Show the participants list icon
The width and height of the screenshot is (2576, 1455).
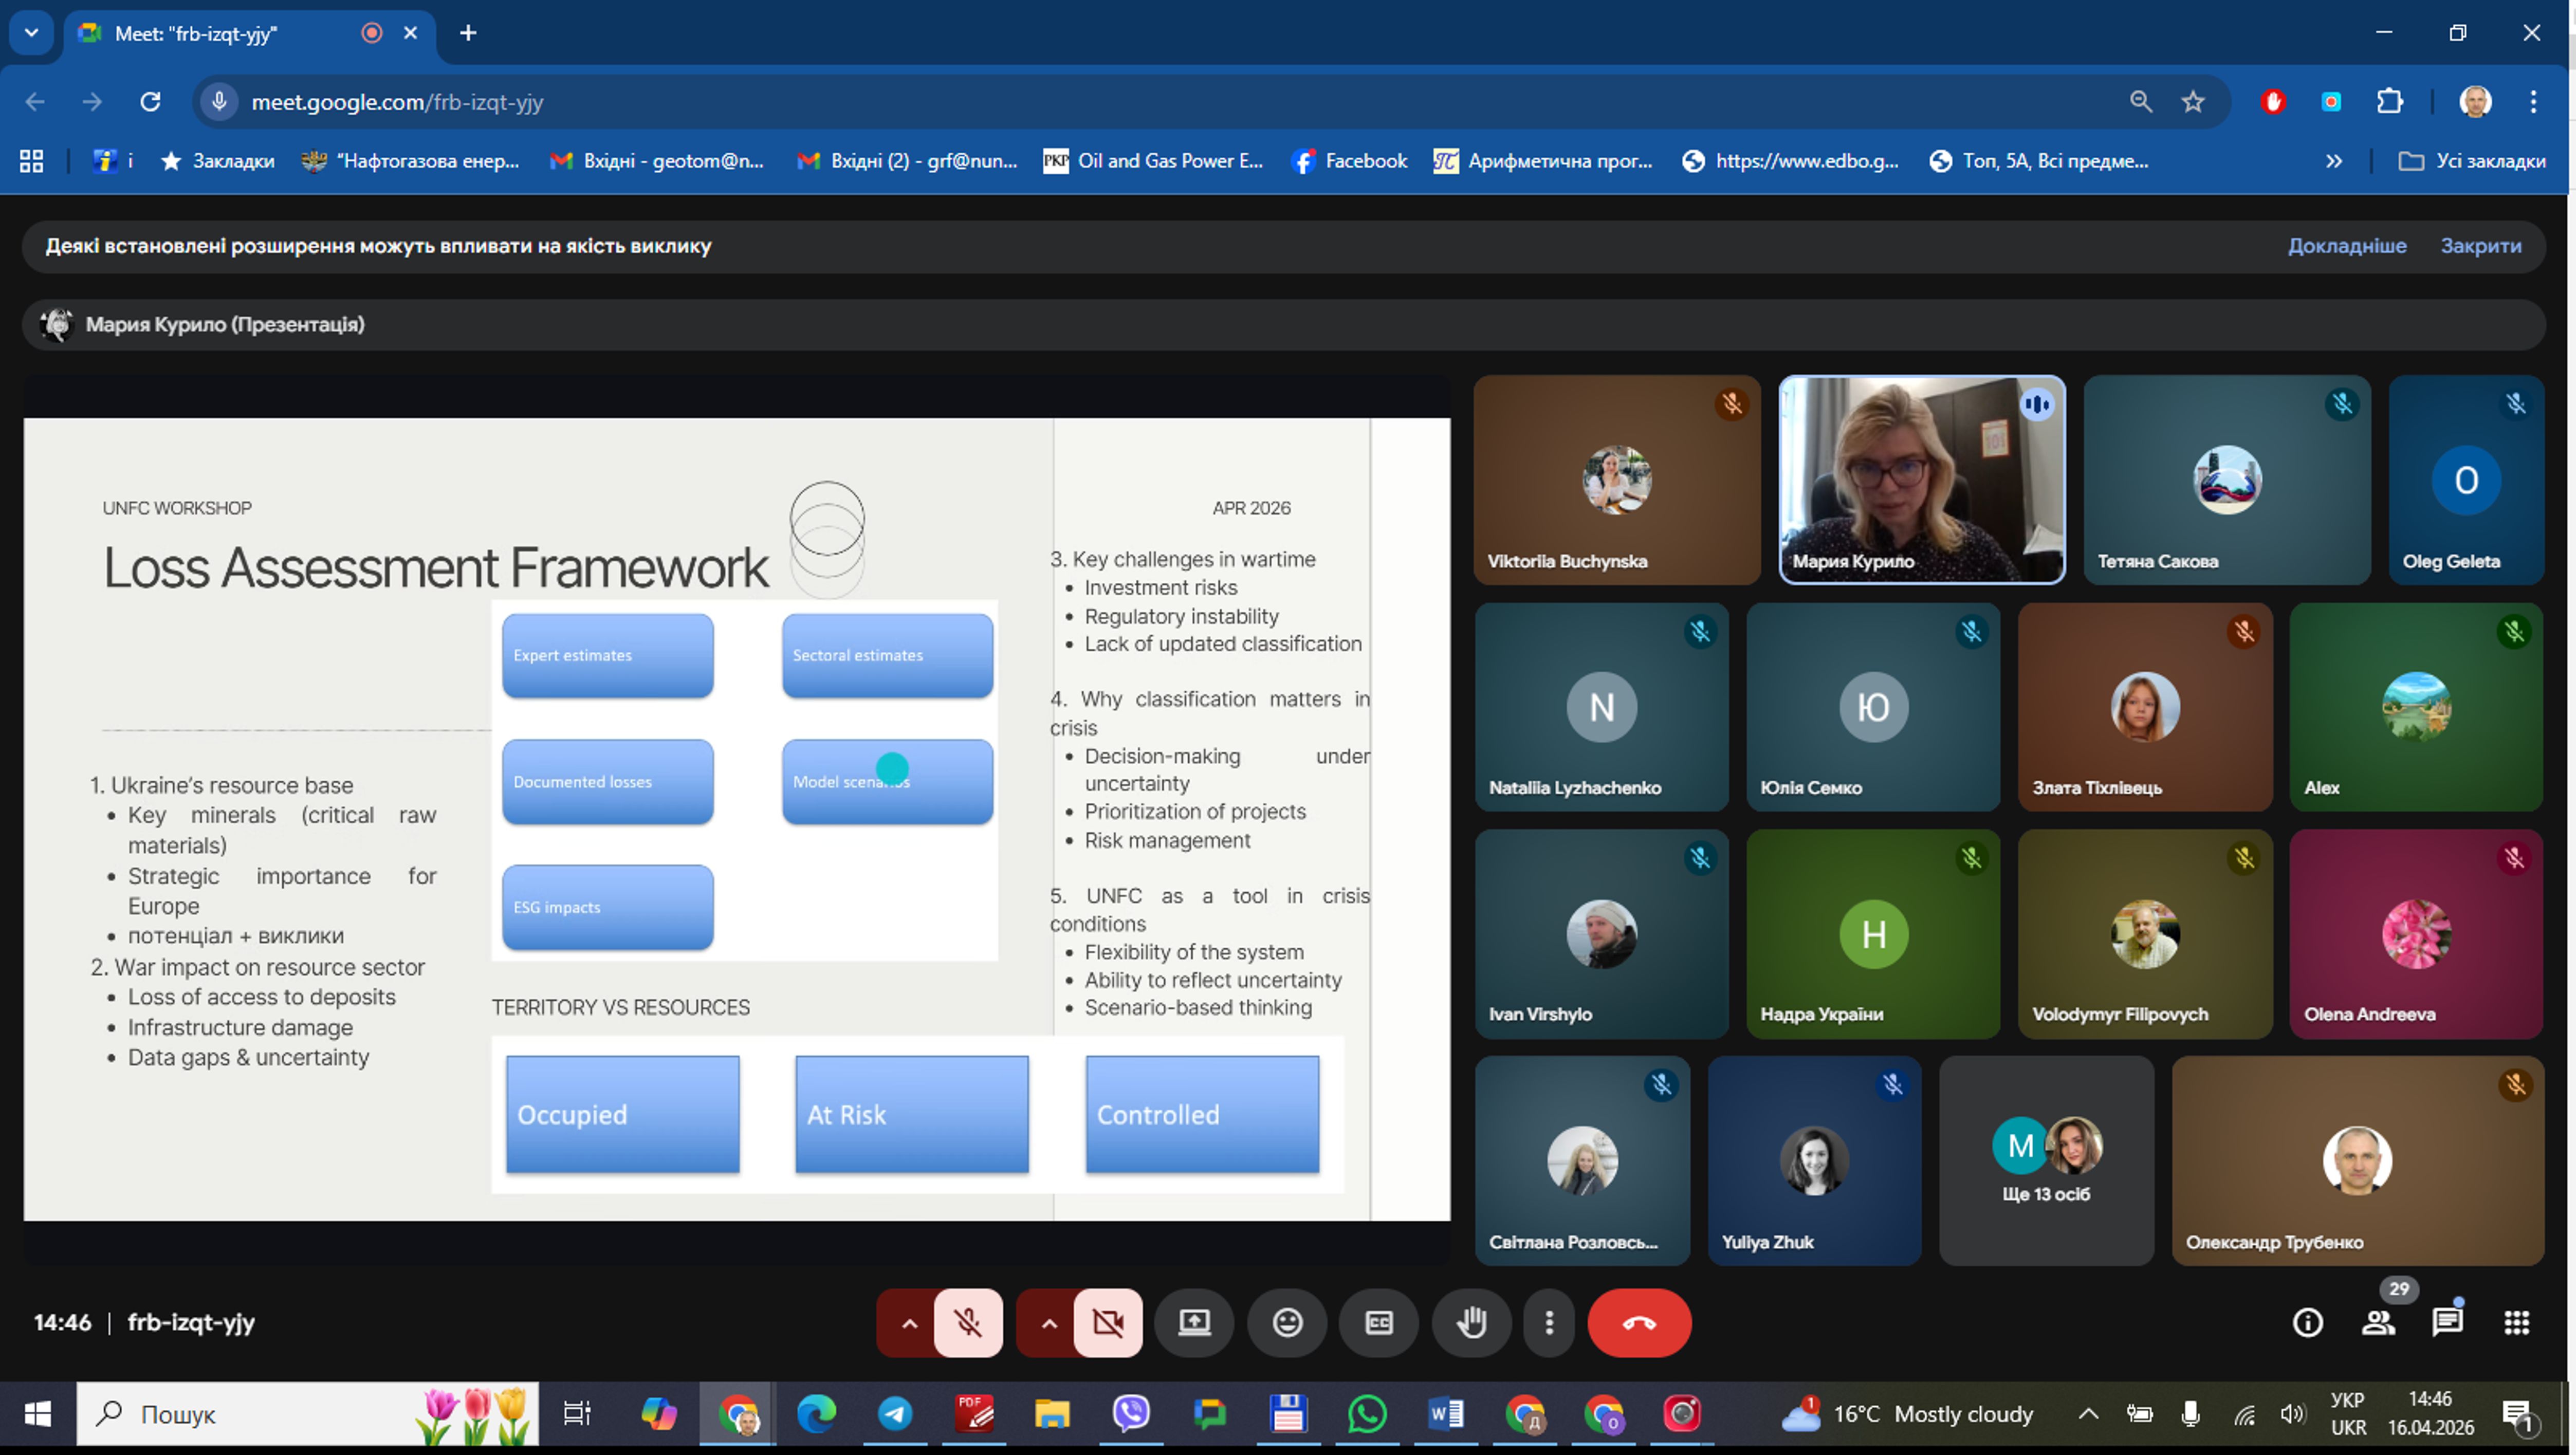coord(2378,1322)
